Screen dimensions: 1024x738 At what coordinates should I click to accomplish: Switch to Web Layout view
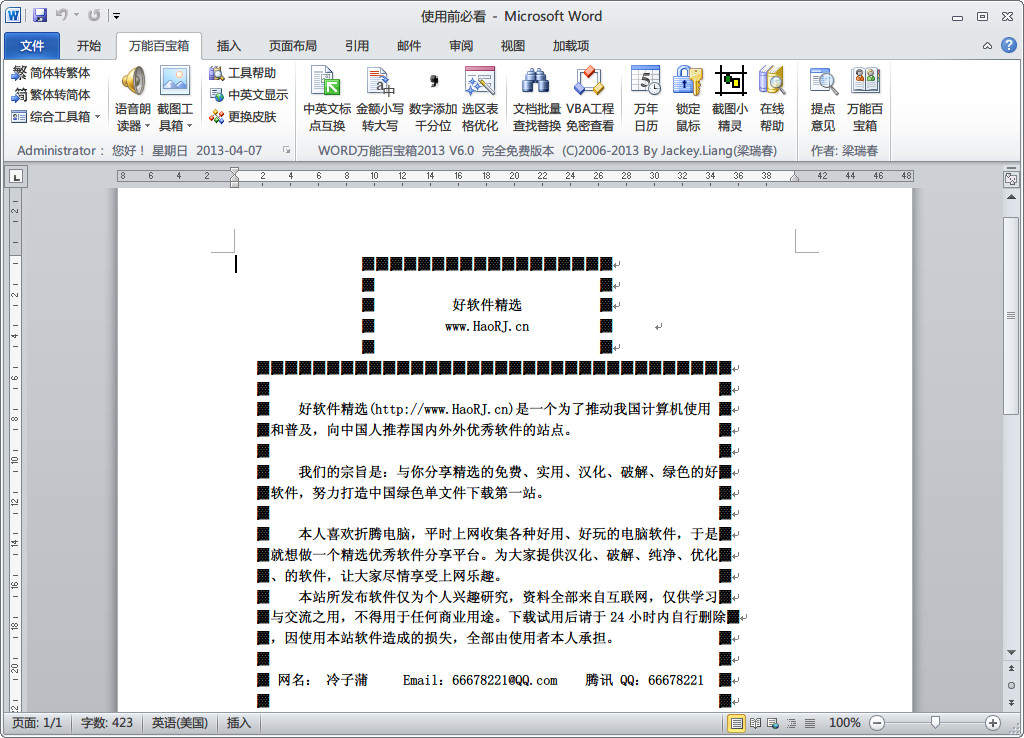click(773, 723)
